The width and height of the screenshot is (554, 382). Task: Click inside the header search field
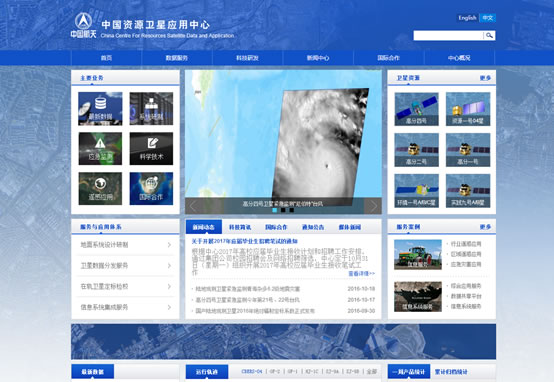pyautogui.click(x=448, y=35)
